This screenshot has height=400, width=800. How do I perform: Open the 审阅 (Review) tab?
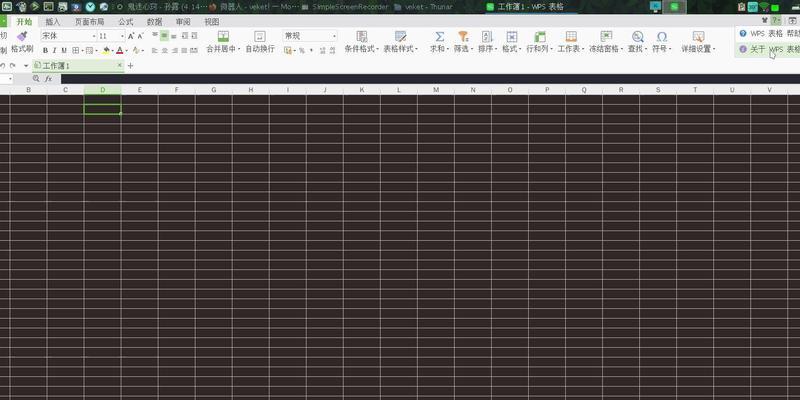tap(183, 22)
